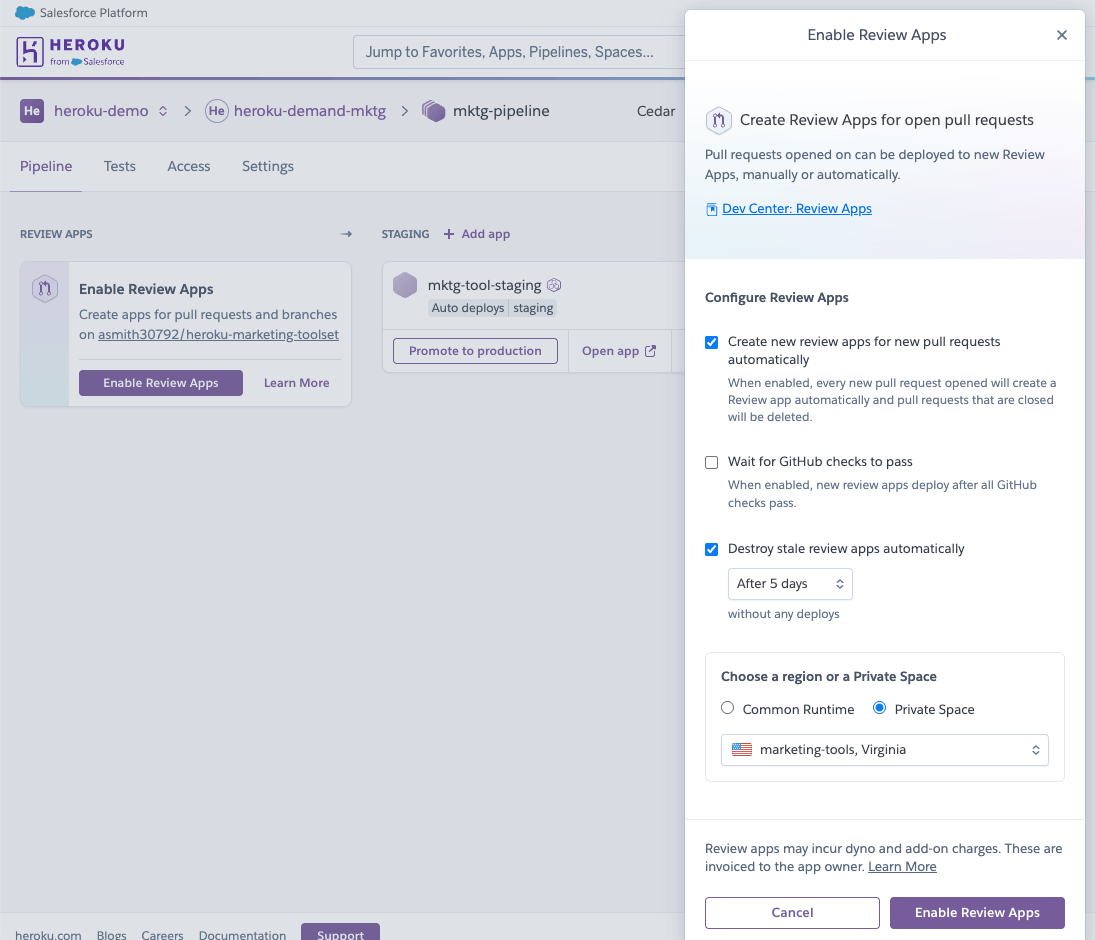Open the Access tab
The height and width of the screenshot is (940, 1095).
(189, 166)
